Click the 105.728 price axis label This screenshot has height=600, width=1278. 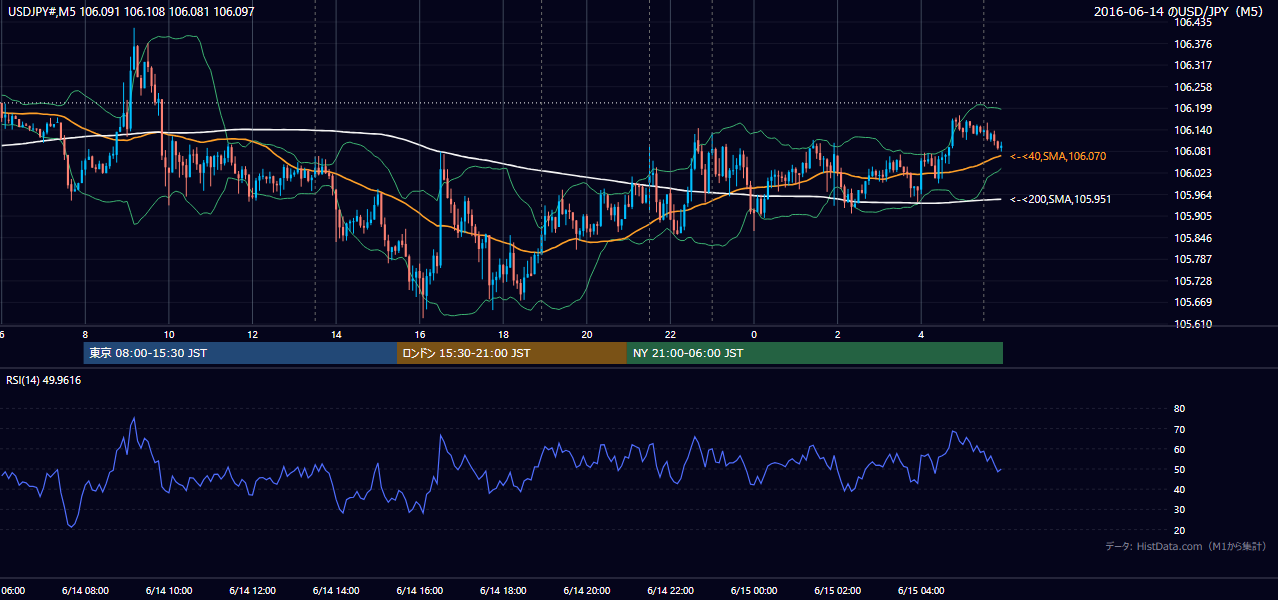point(1194,281)
